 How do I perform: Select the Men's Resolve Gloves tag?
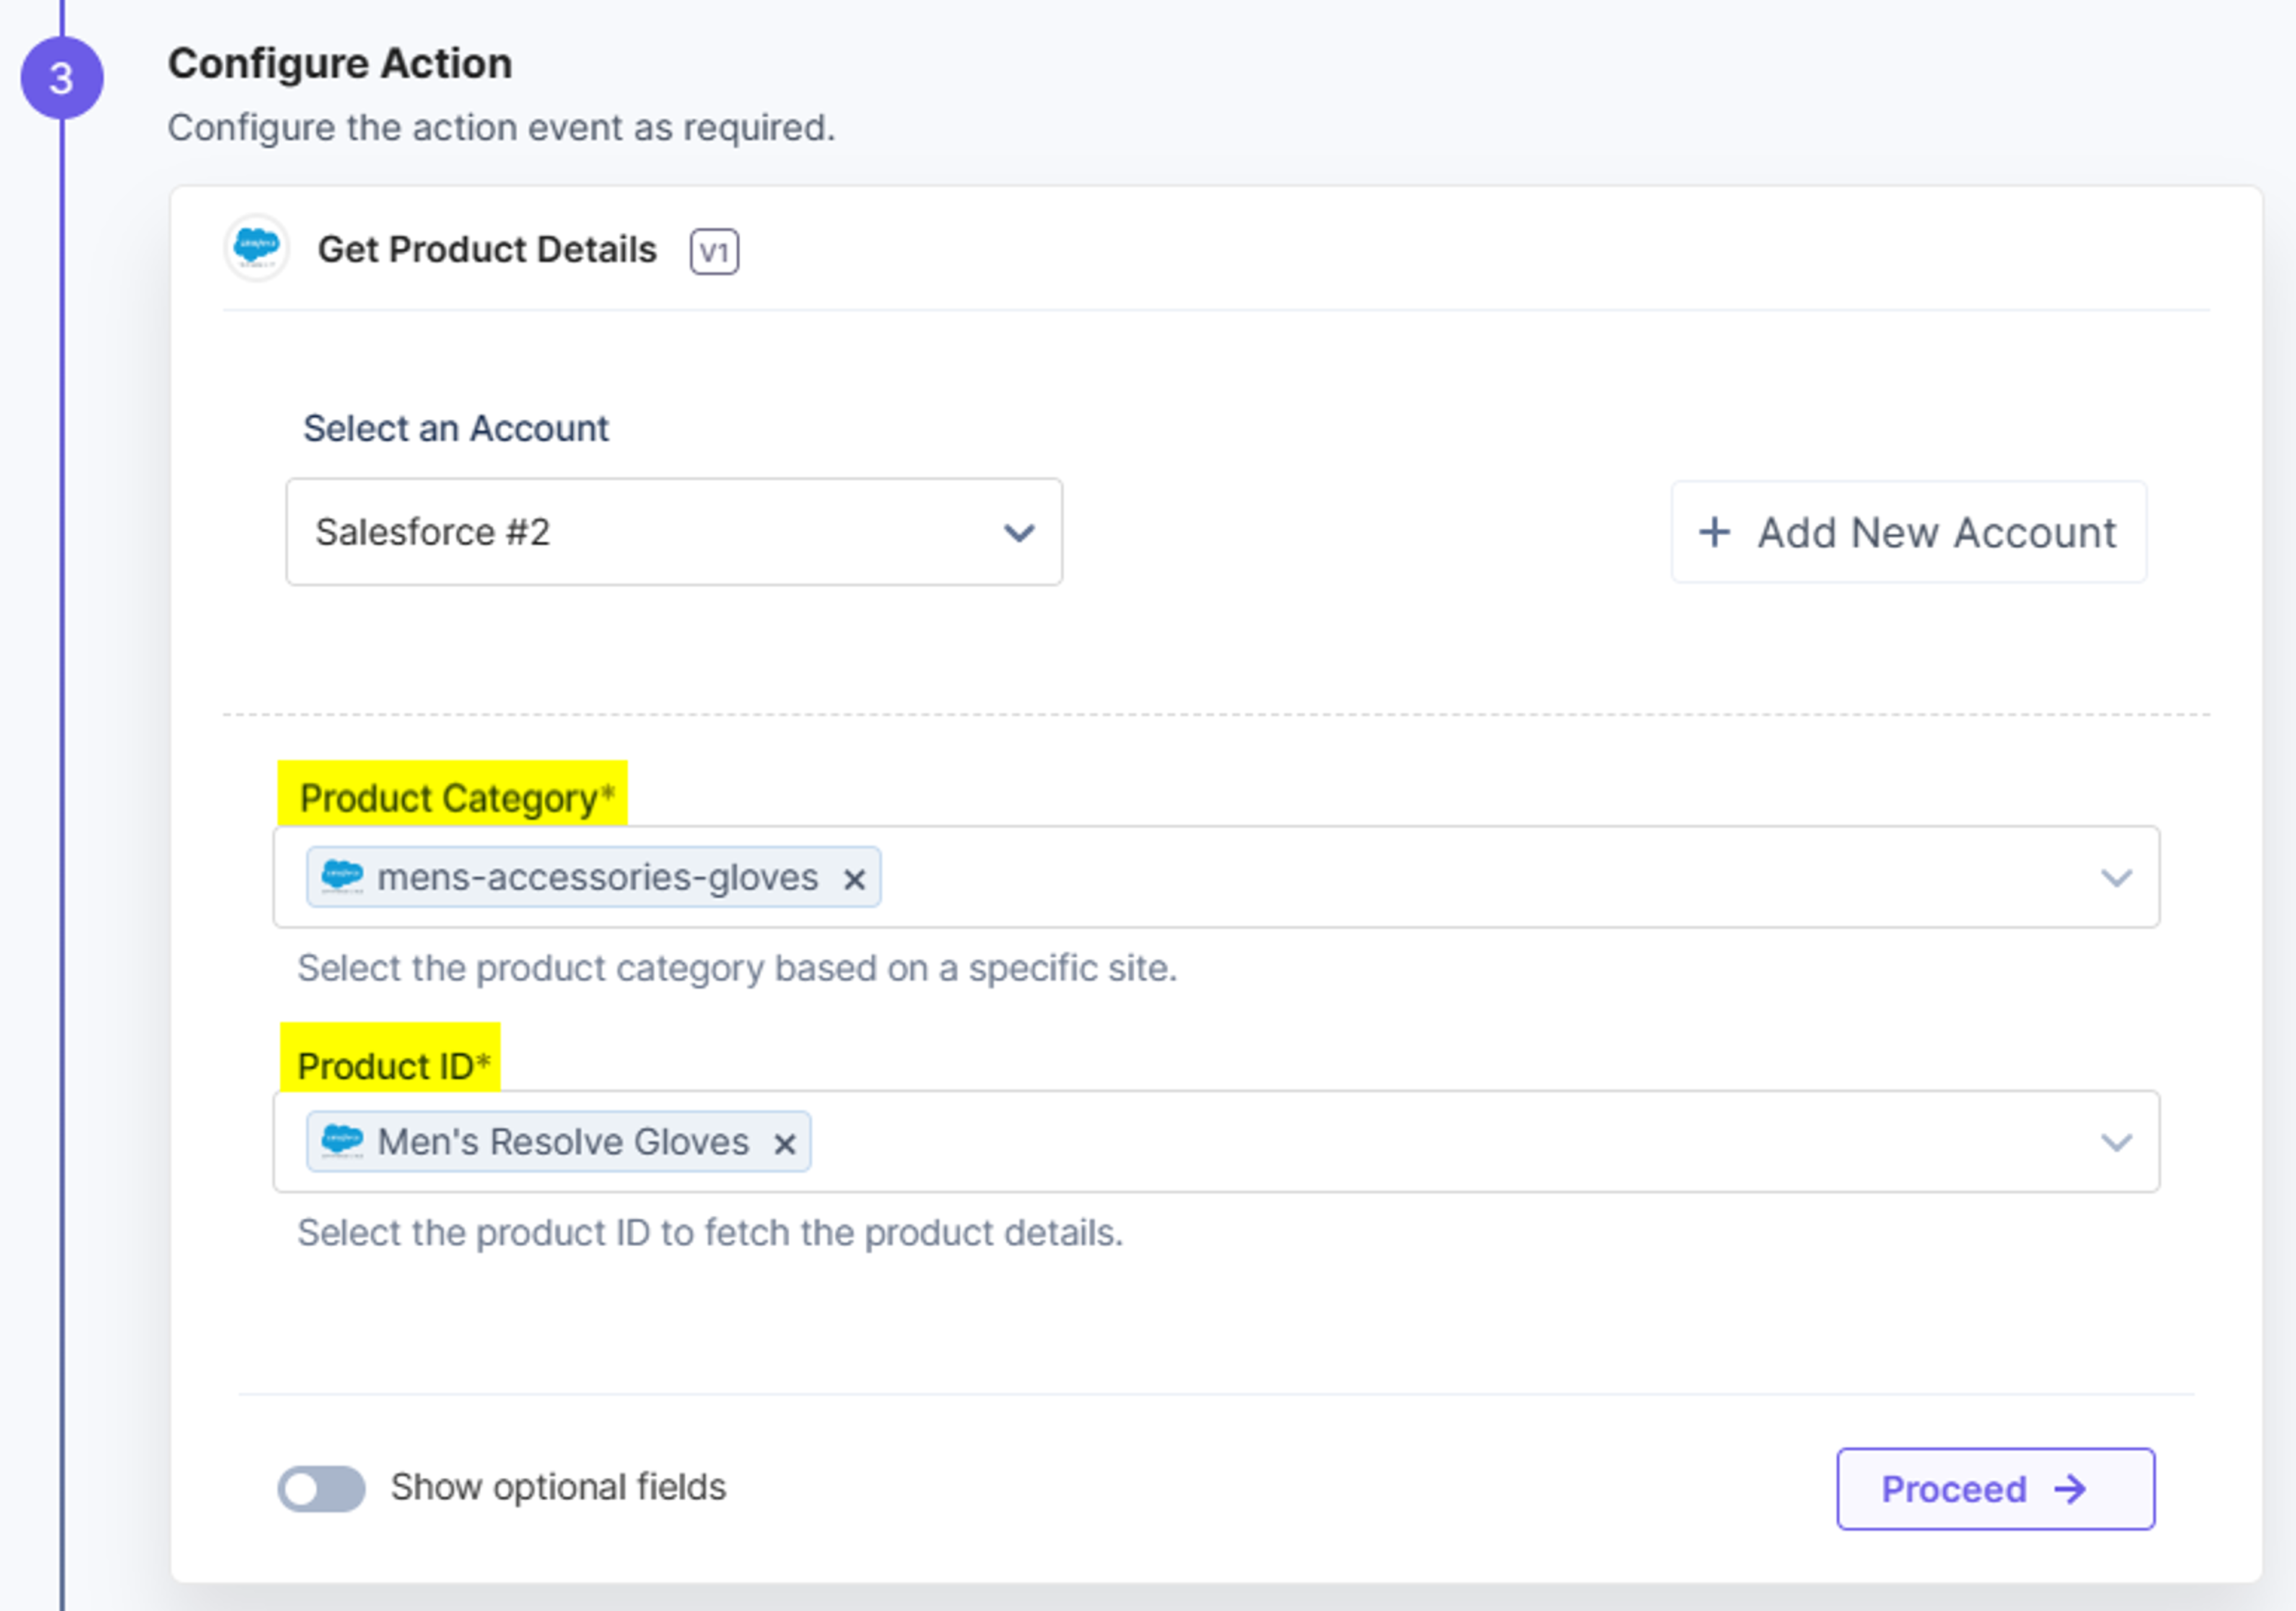click(x=558, y=1141)
